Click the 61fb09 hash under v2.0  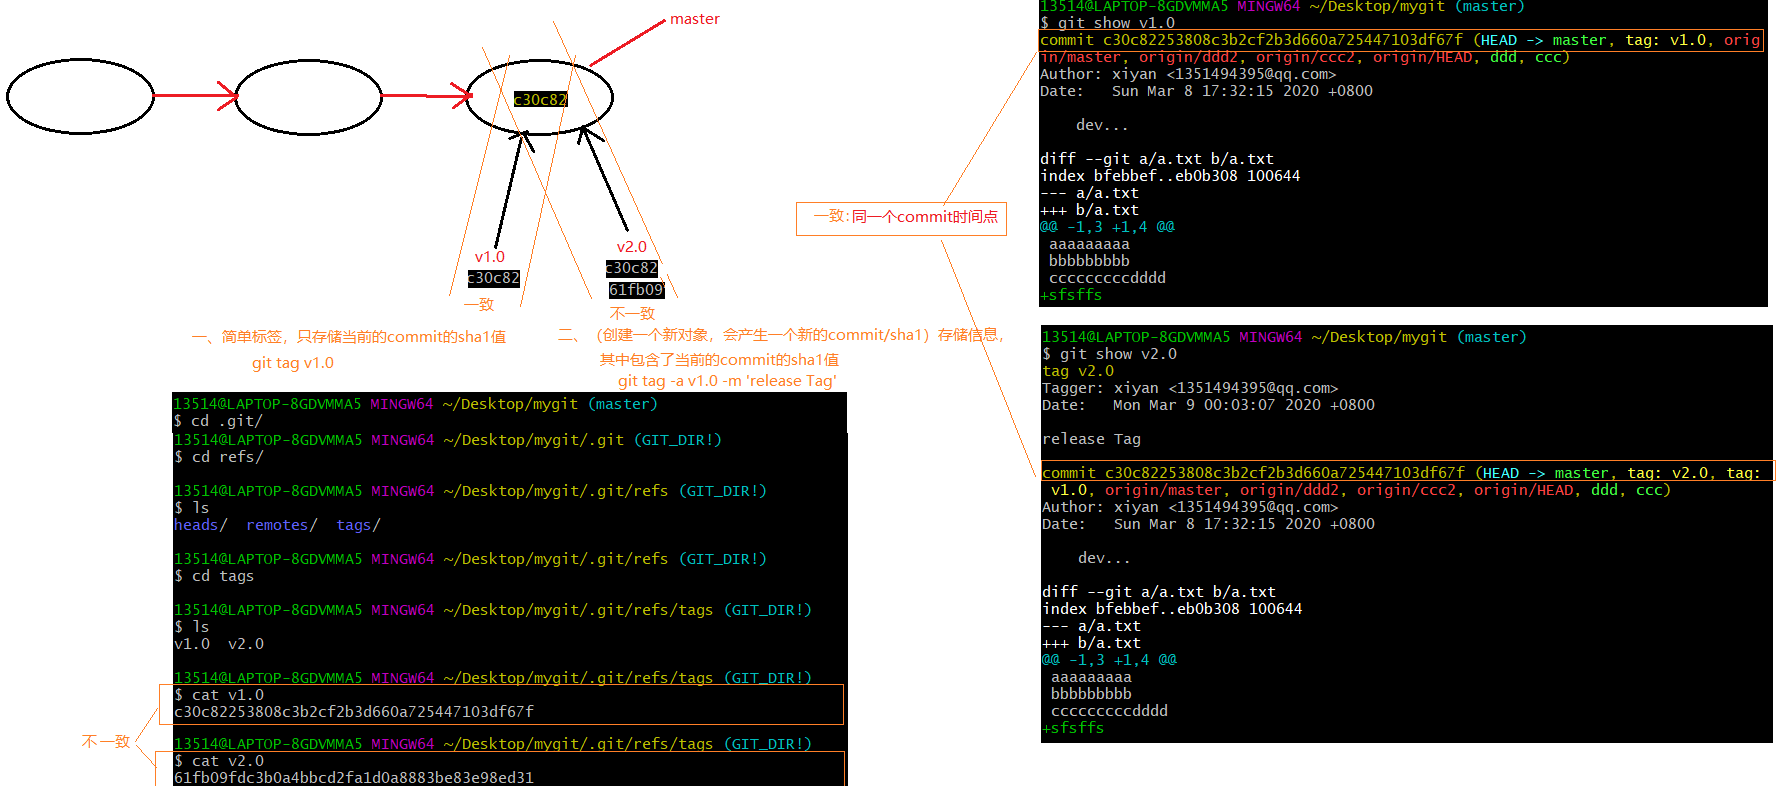[636, 290]
